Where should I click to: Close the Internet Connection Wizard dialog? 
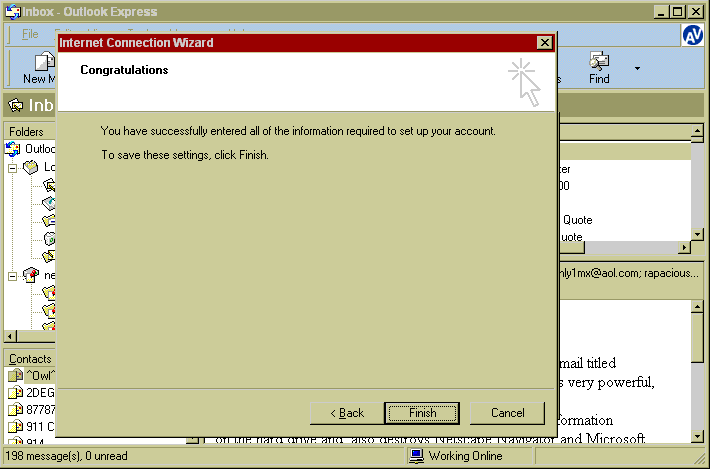pyautogui.click(x=544, y=43)
